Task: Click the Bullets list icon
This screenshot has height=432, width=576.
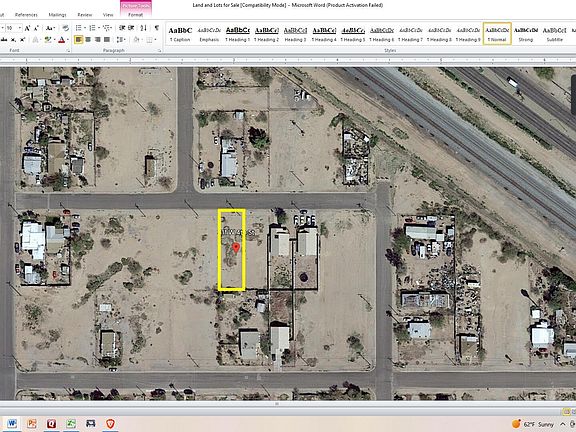Action: click(78, 28)
